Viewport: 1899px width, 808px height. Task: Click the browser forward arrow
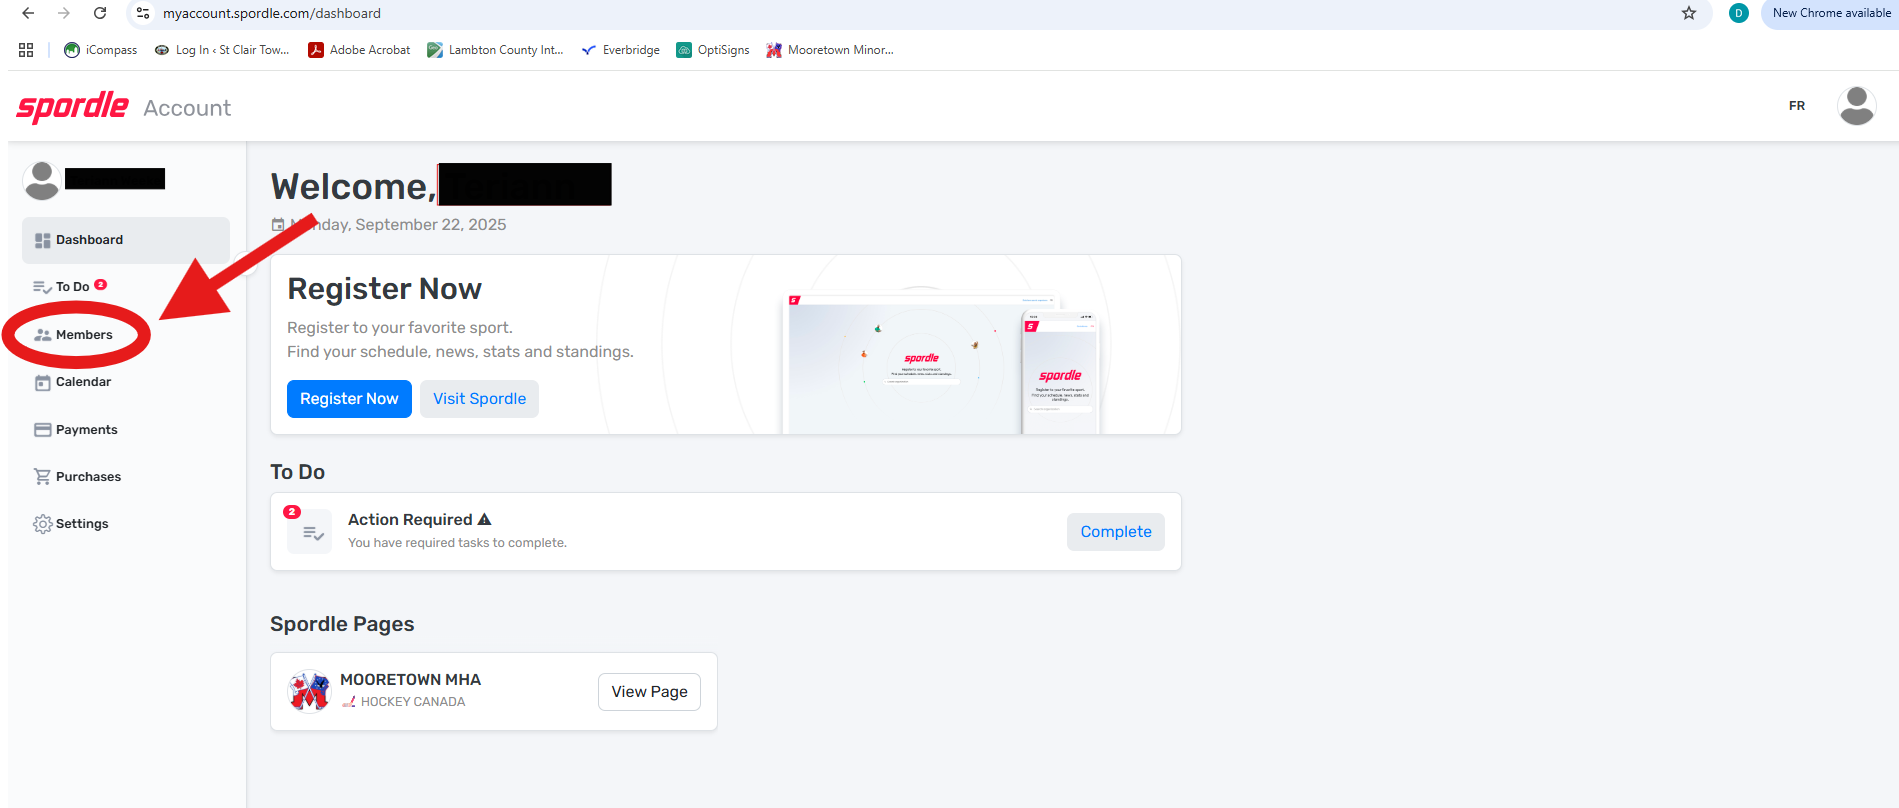point(64,13)
